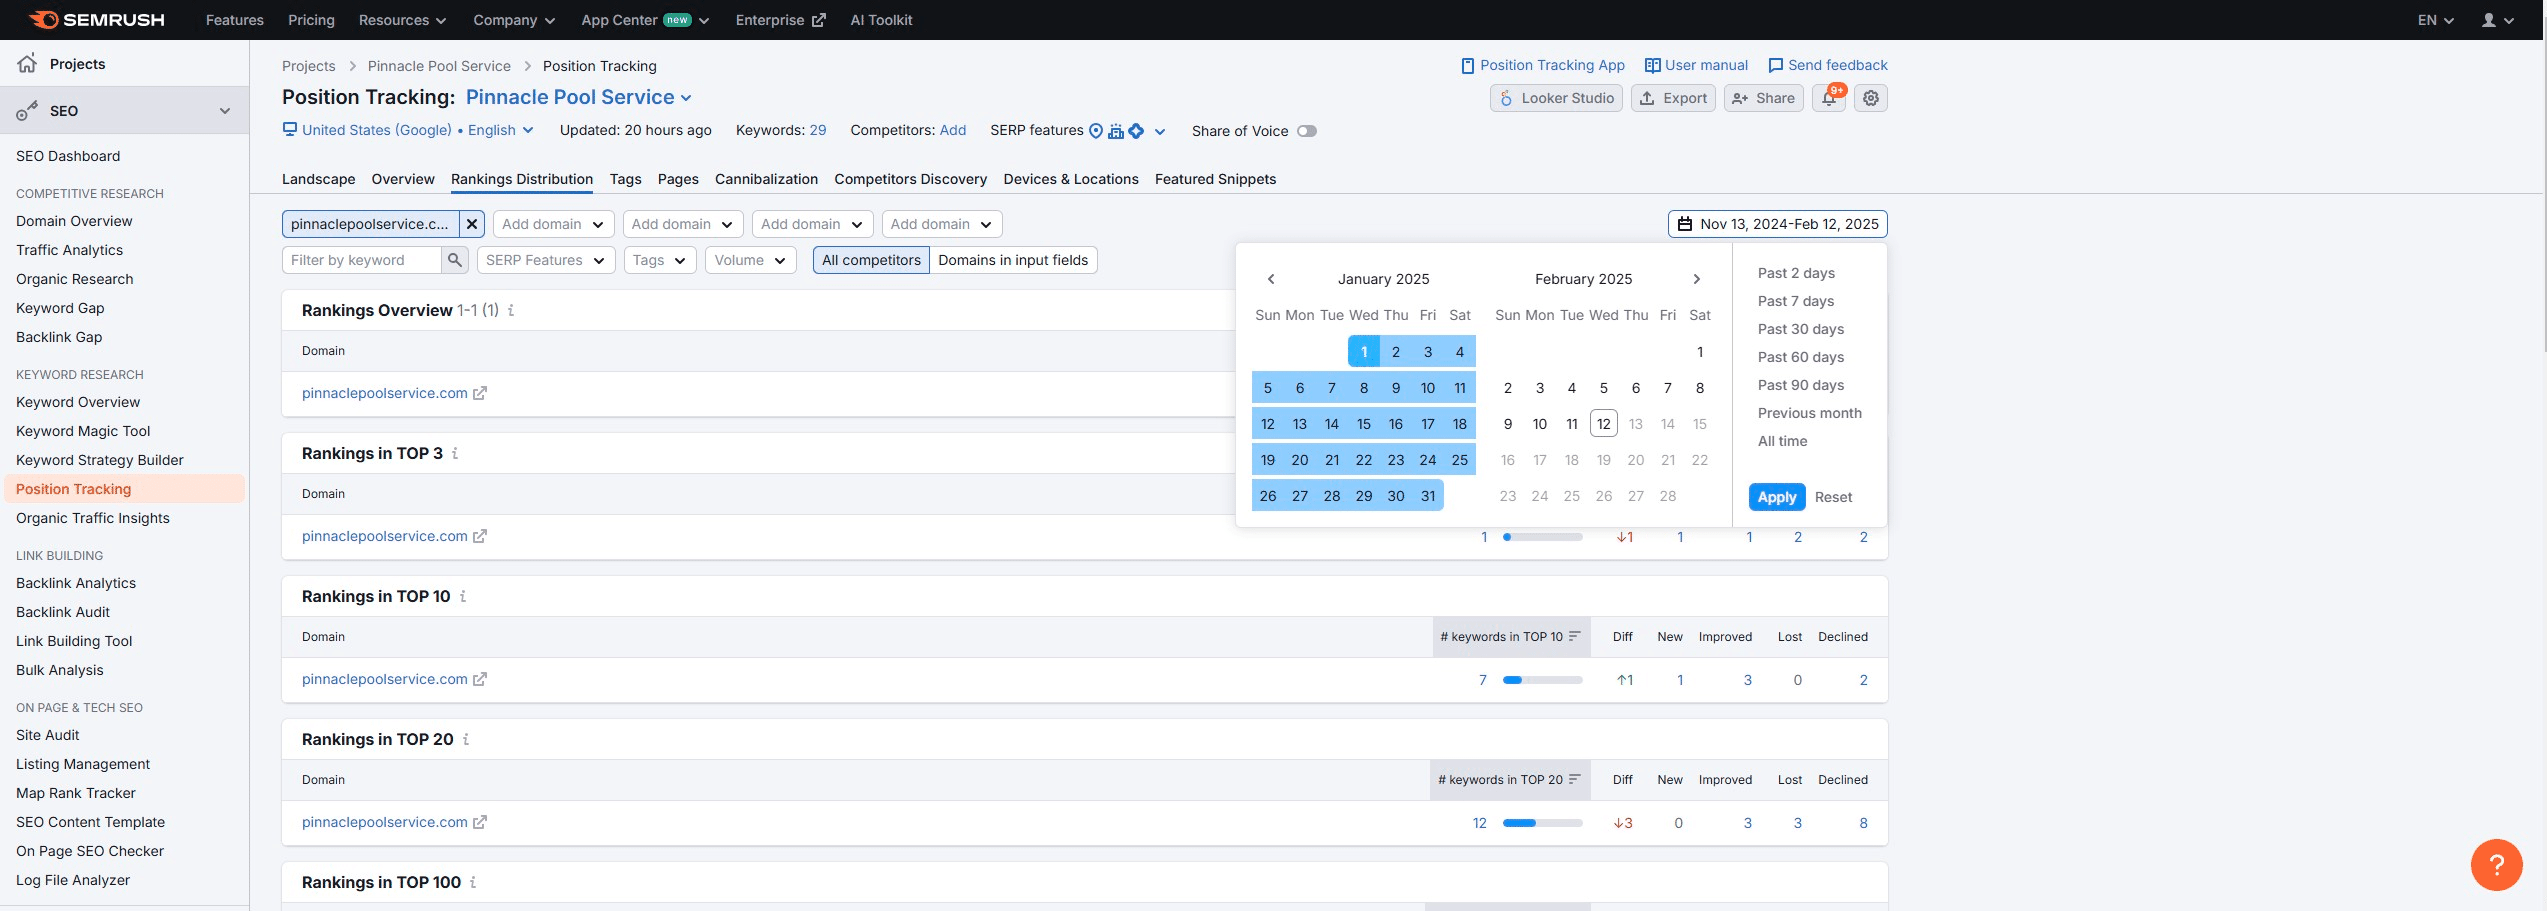The image size is (2547, 911).
Task: Clear the pinnaclepoolservice.com domain field
Action: point(472,224)
